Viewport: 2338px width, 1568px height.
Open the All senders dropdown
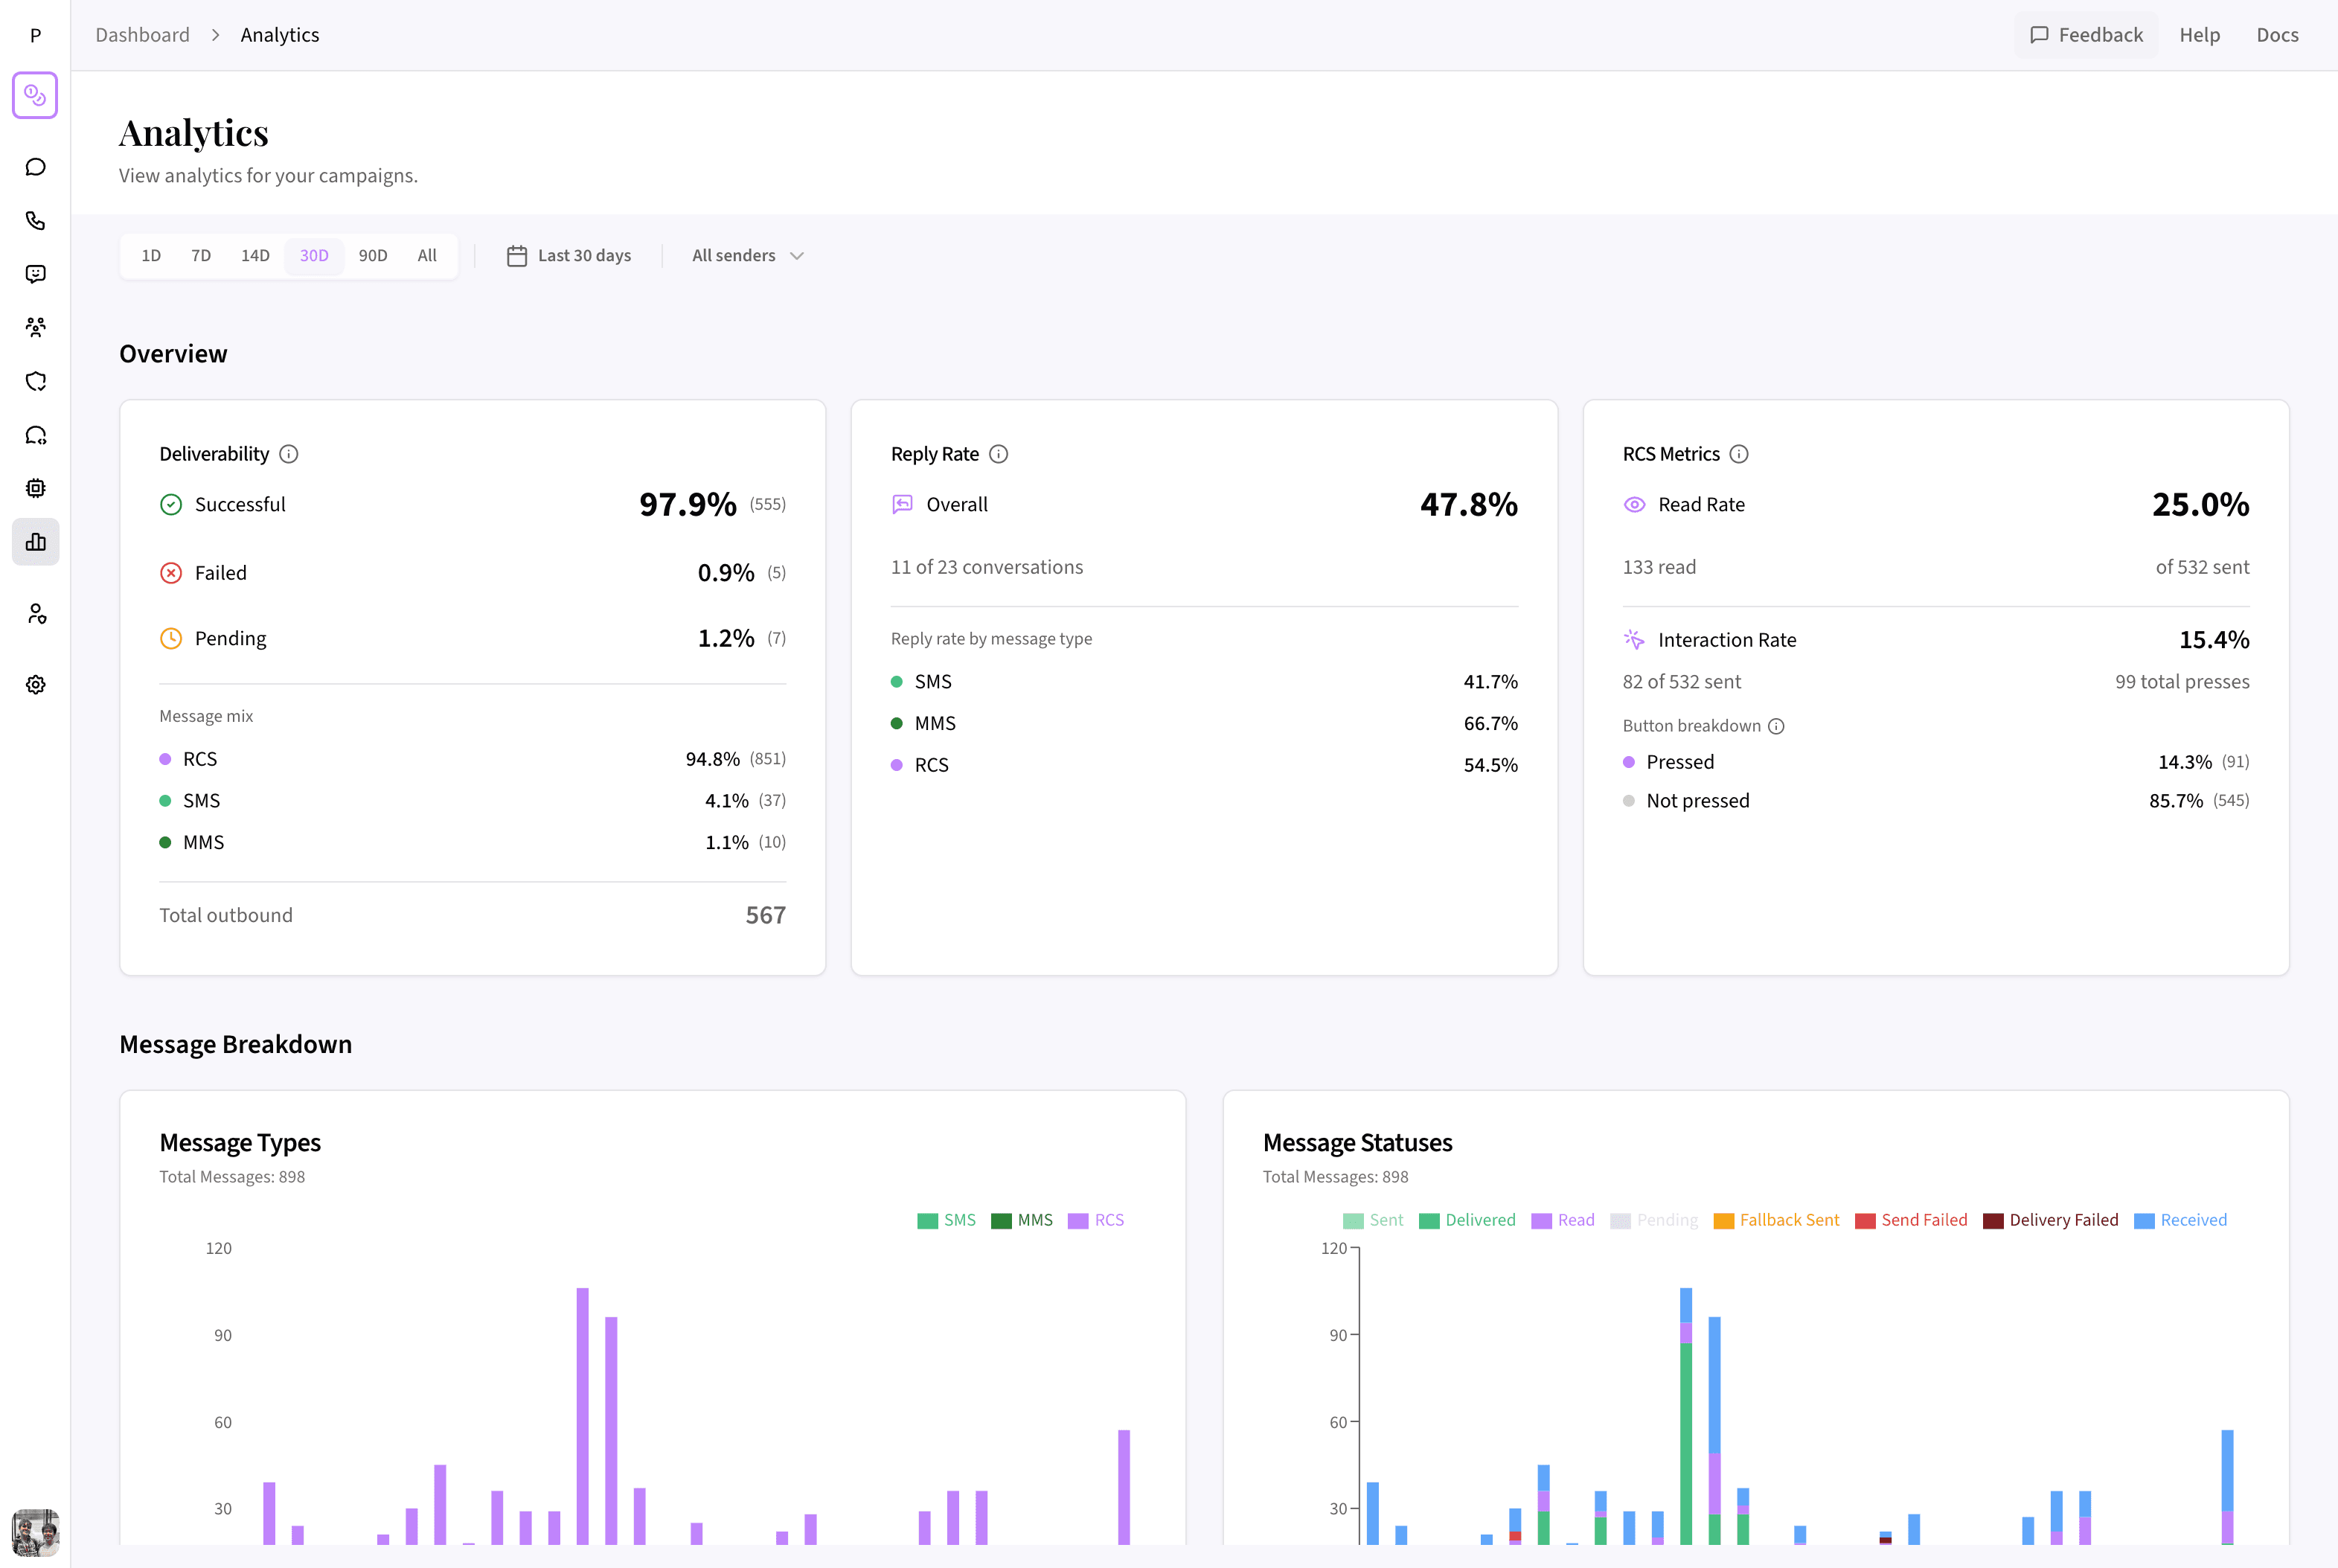746,255
